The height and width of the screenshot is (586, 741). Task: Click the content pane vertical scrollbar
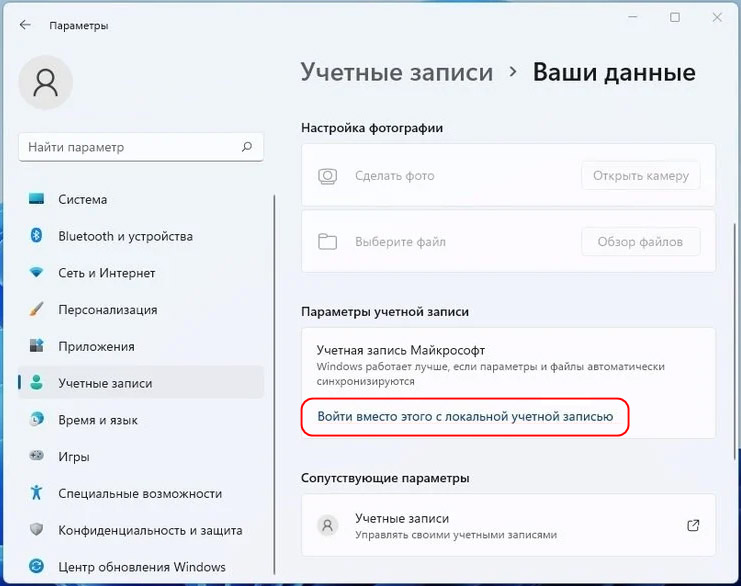[734, 340]
